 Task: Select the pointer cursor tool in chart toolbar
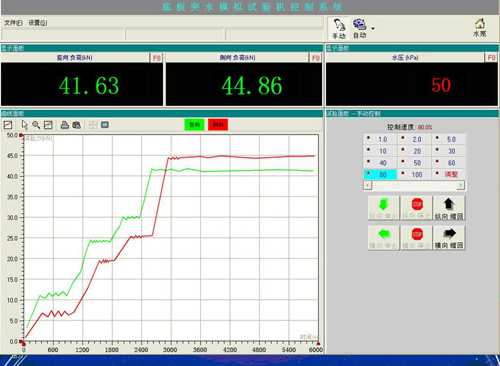[24, 125]
